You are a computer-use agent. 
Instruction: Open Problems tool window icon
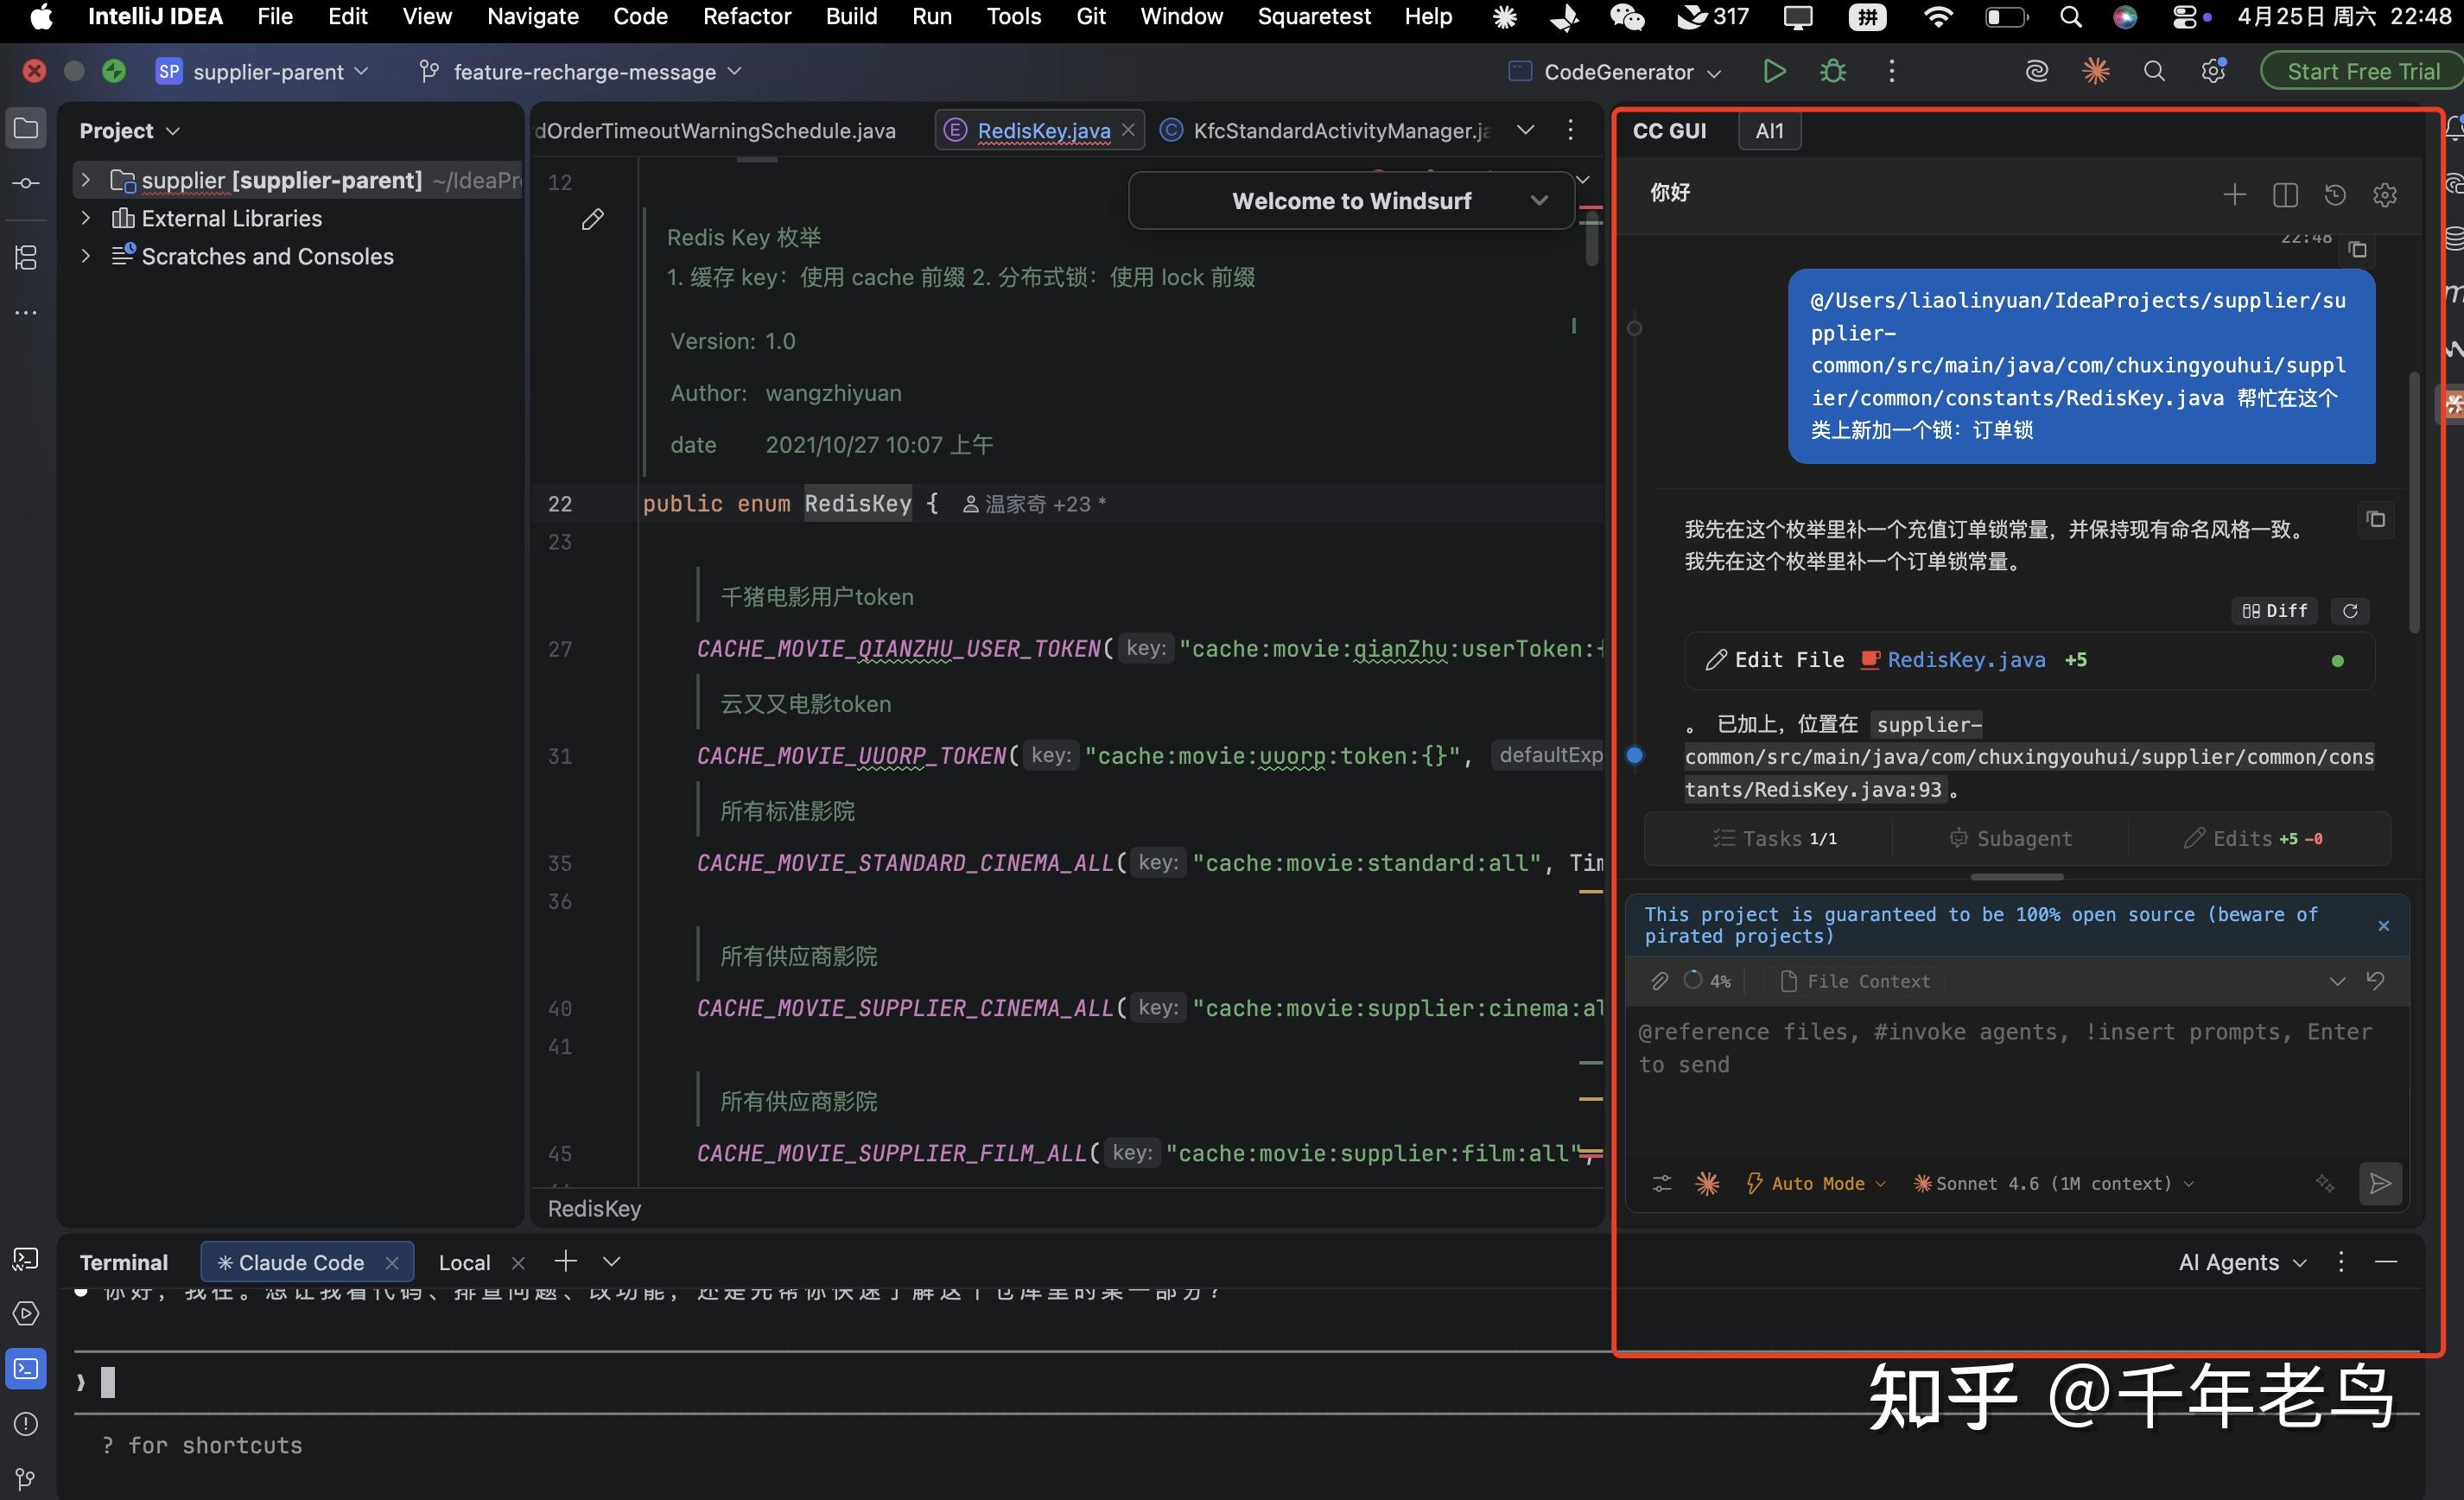[26, 1423]
